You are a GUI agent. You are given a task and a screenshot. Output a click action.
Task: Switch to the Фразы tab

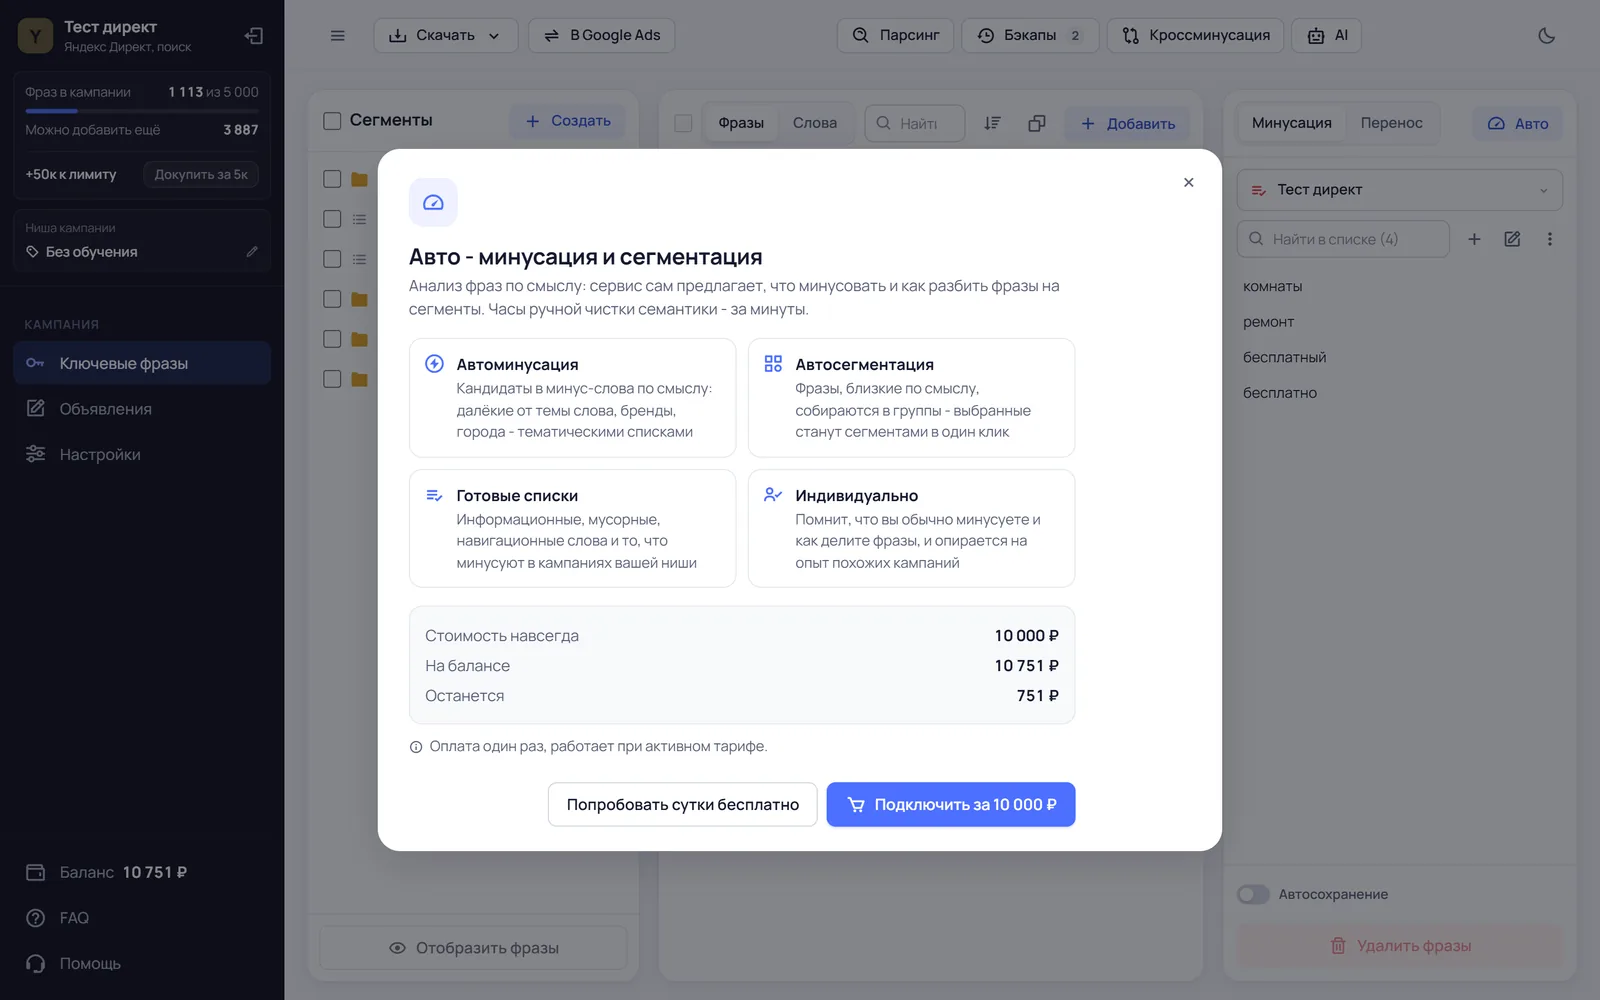(741, 123)
